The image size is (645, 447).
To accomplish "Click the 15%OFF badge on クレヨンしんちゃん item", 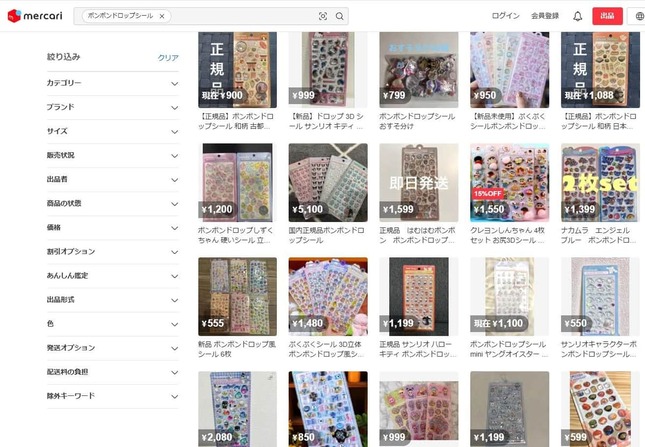I will pos(488,194).
